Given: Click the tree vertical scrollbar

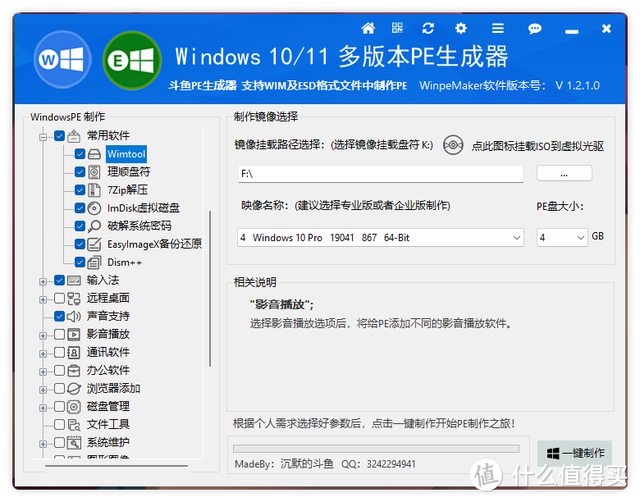Looking at the screenshot, I should click(210, 288).
